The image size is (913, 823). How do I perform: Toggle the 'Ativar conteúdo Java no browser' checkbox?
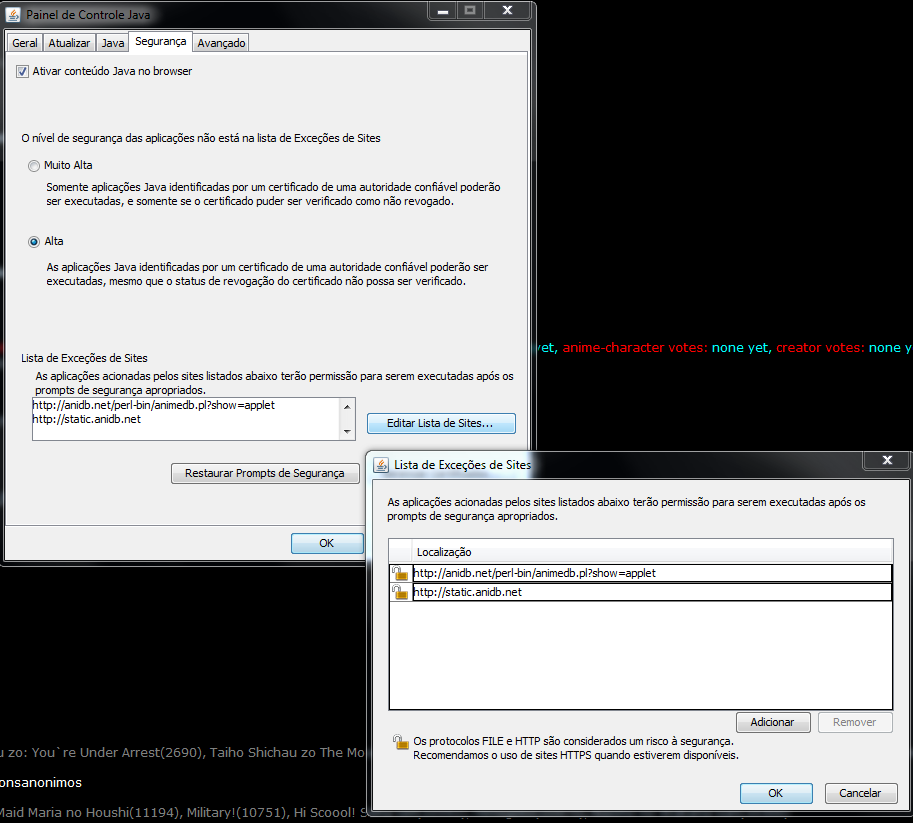[x=22, y=72]
